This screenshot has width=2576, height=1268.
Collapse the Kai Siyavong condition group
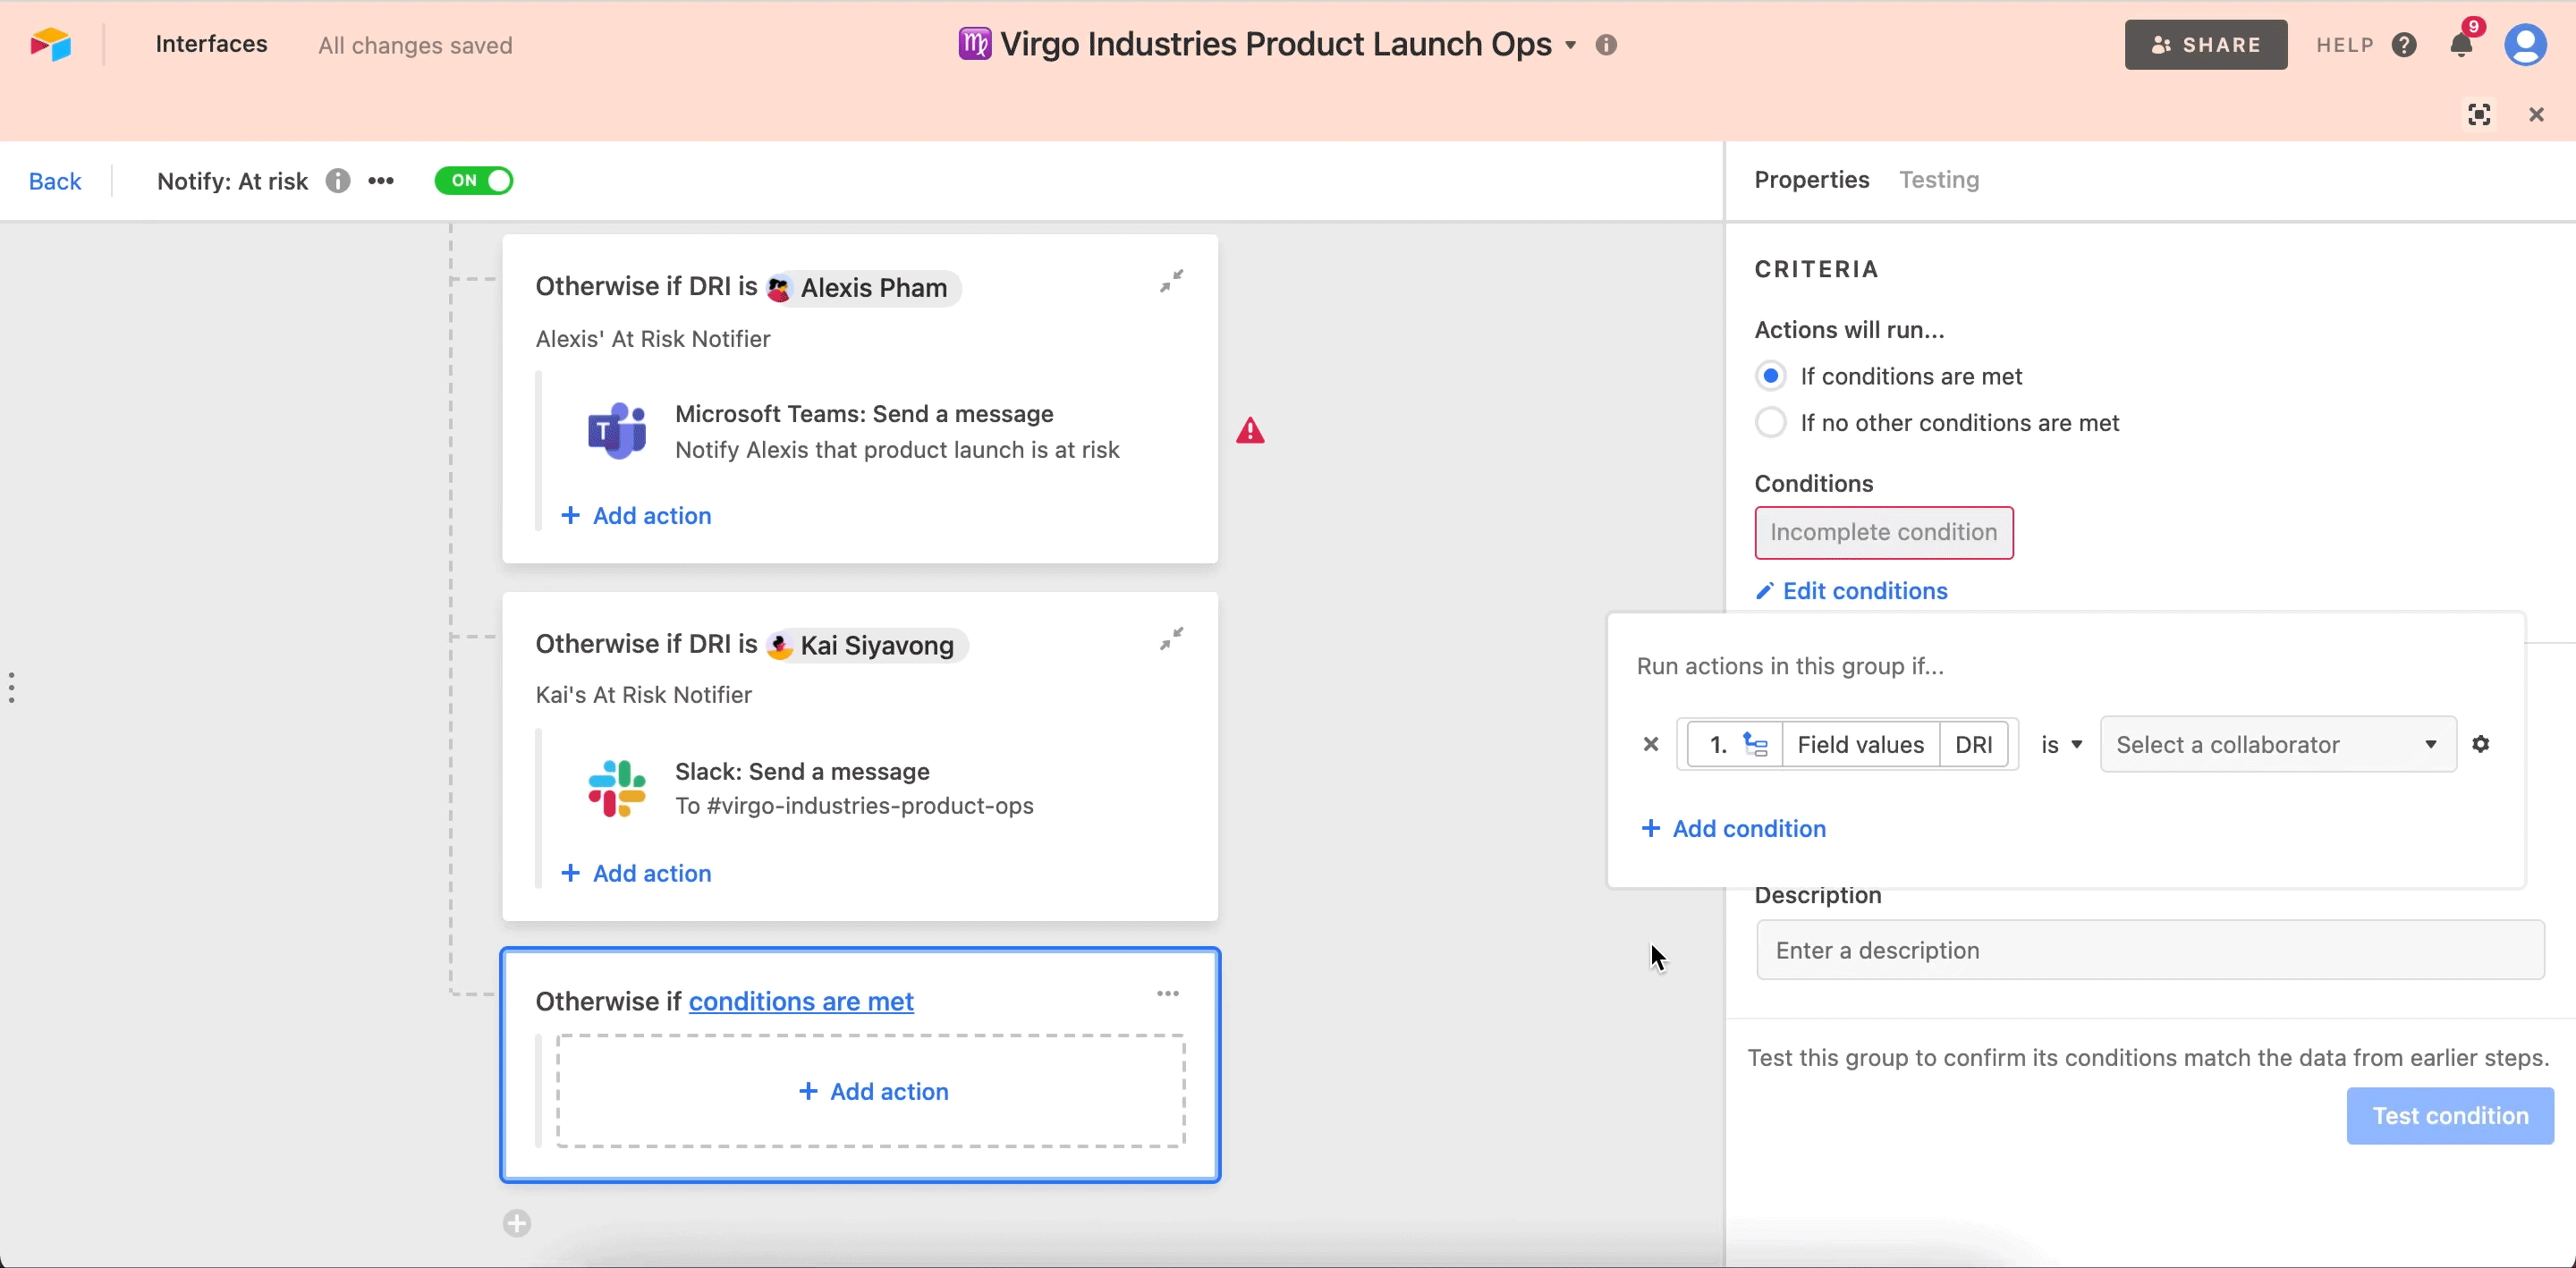tap(1171, 638)
